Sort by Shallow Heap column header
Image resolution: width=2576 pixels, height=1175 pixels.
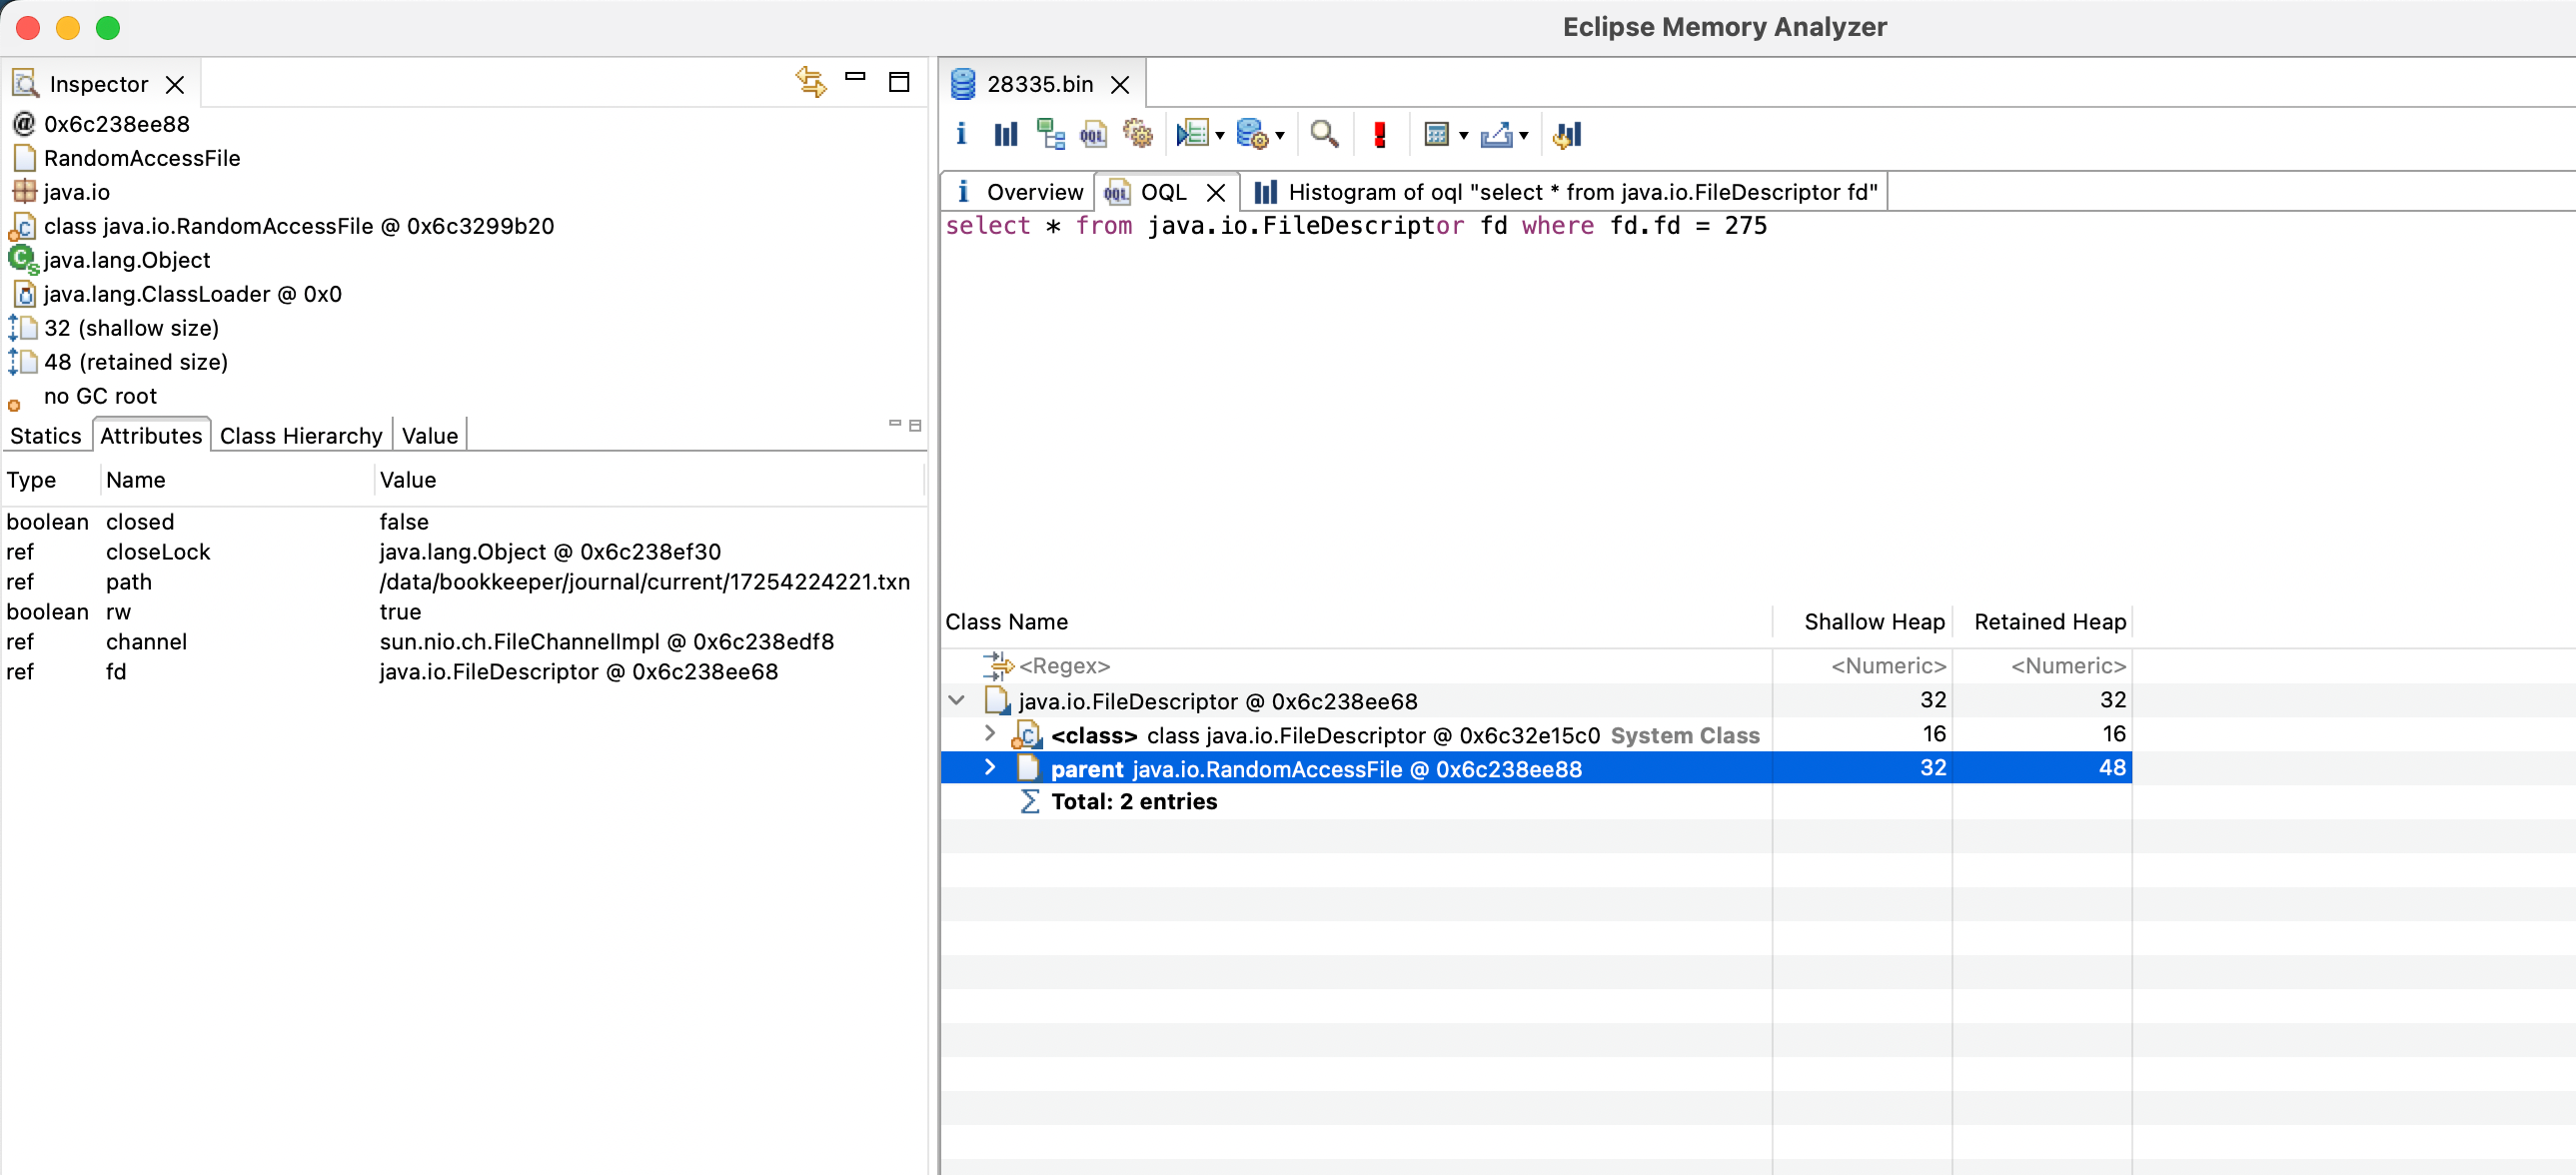click(x=1862, y=622)
